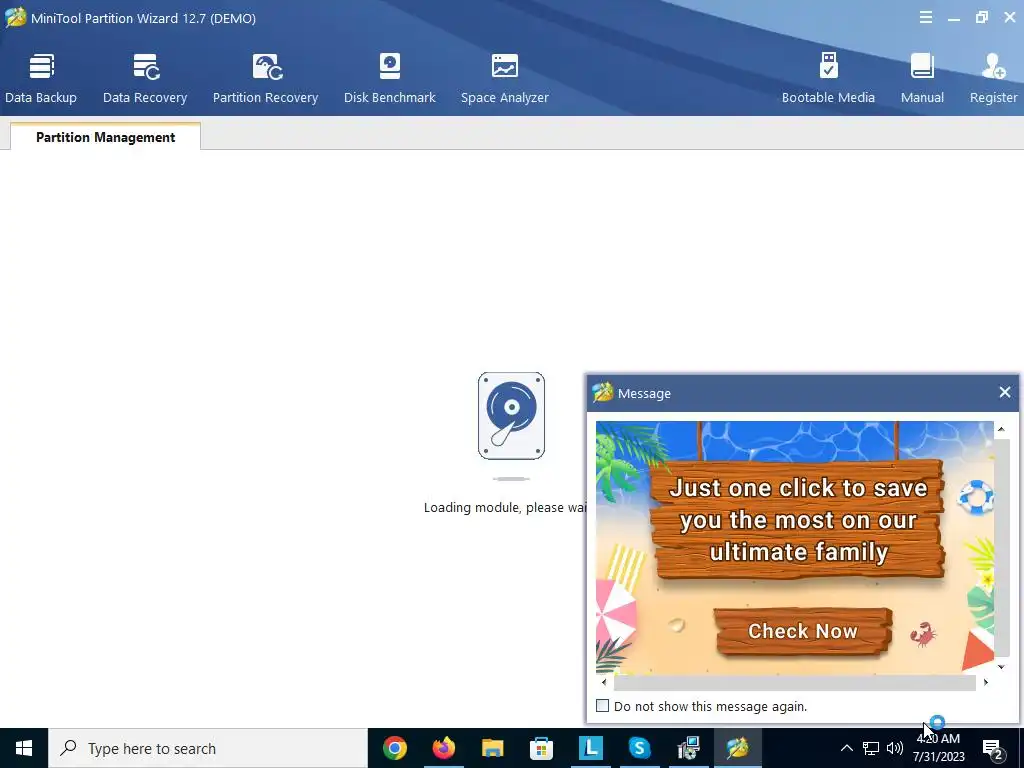Create Bootable Media
The width and height of the screenshot is (1024, 768).
pos(828,78)
